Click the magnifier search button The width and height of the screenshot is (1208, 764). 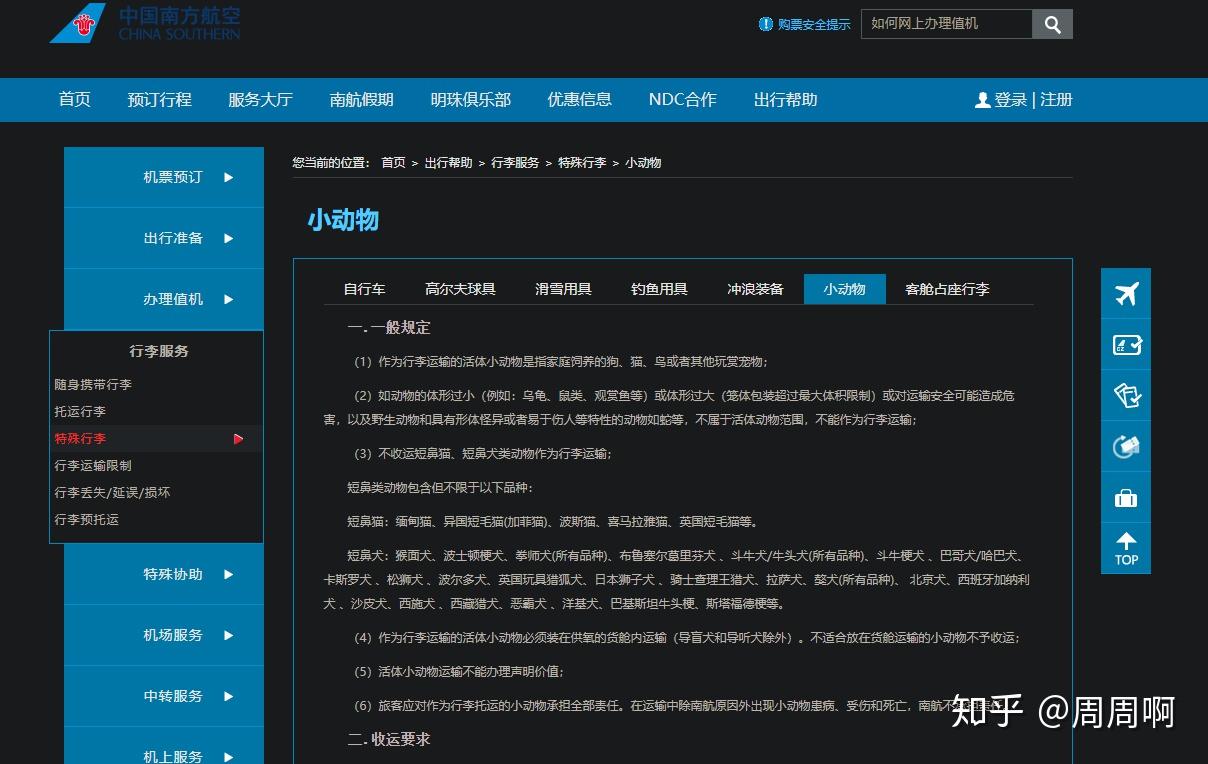(x=1052, y=24)
